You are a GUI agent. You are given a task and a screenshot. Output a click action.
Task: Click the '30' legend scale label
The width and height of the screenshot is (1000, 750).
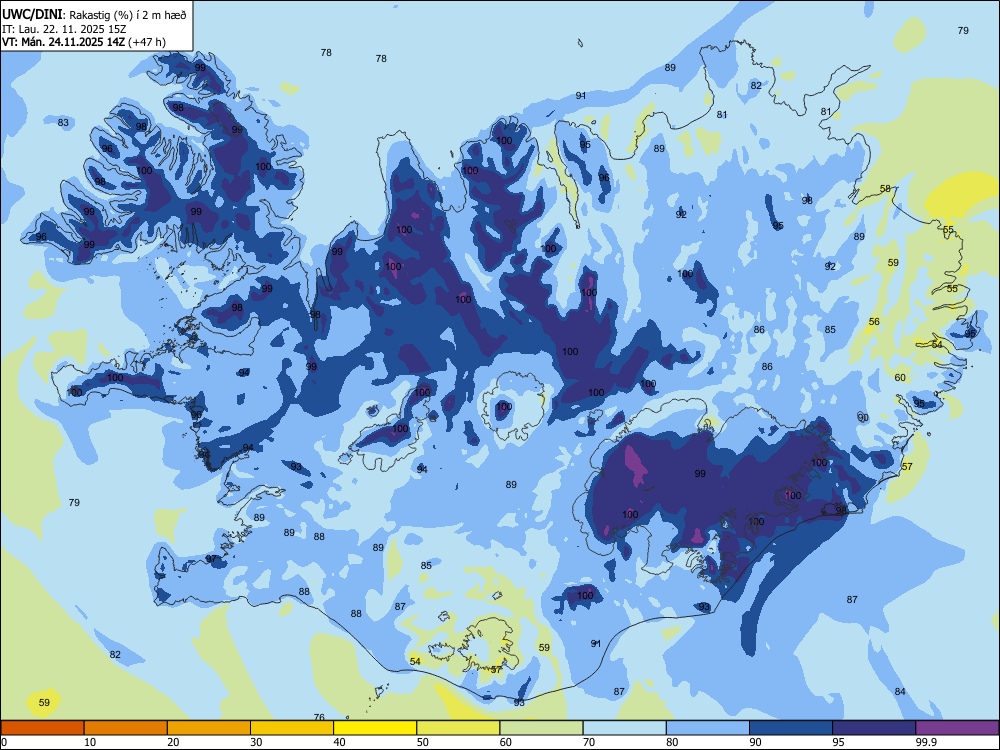click(x=256, y=742)
